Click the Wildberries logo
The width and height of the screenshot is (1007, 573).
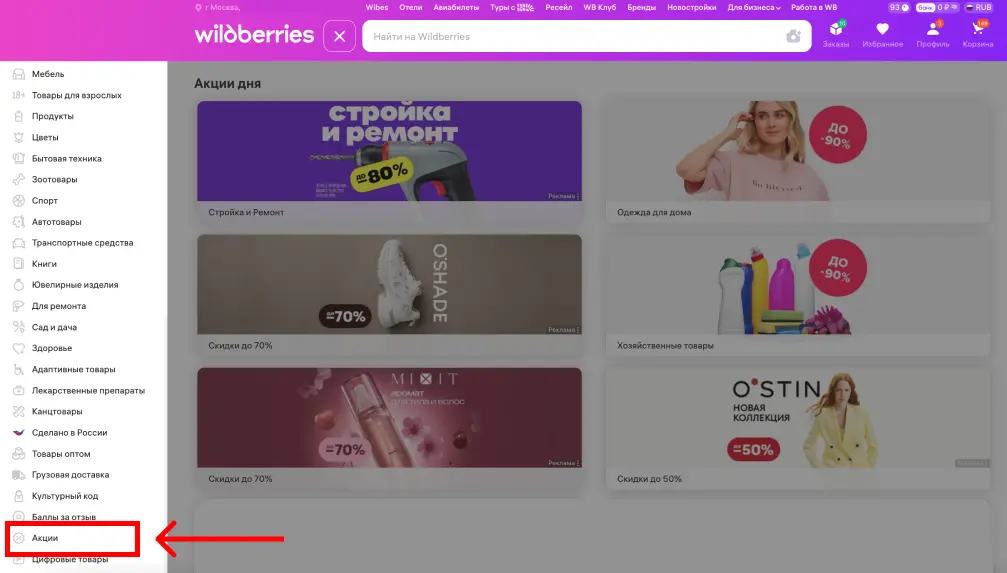pyautogui.click(x=254, y=35)
